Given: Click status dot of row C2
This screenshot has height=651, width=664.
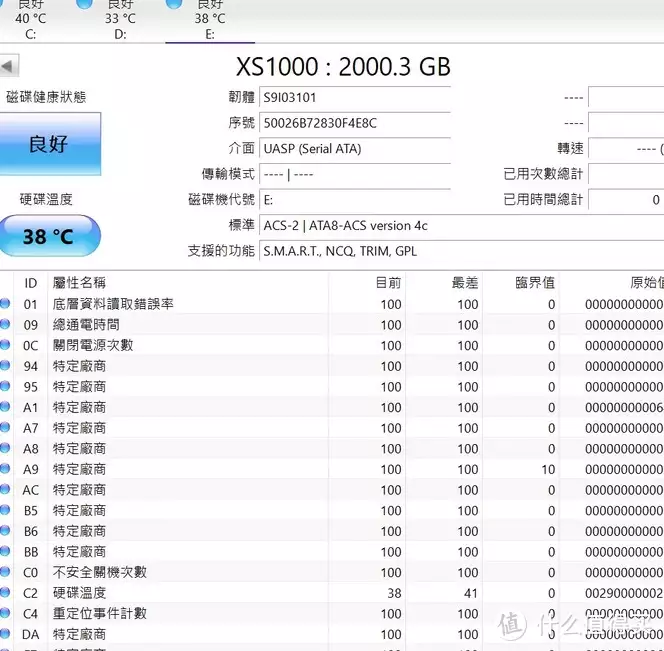Looking at the screenshot, I should click(5, 592).
